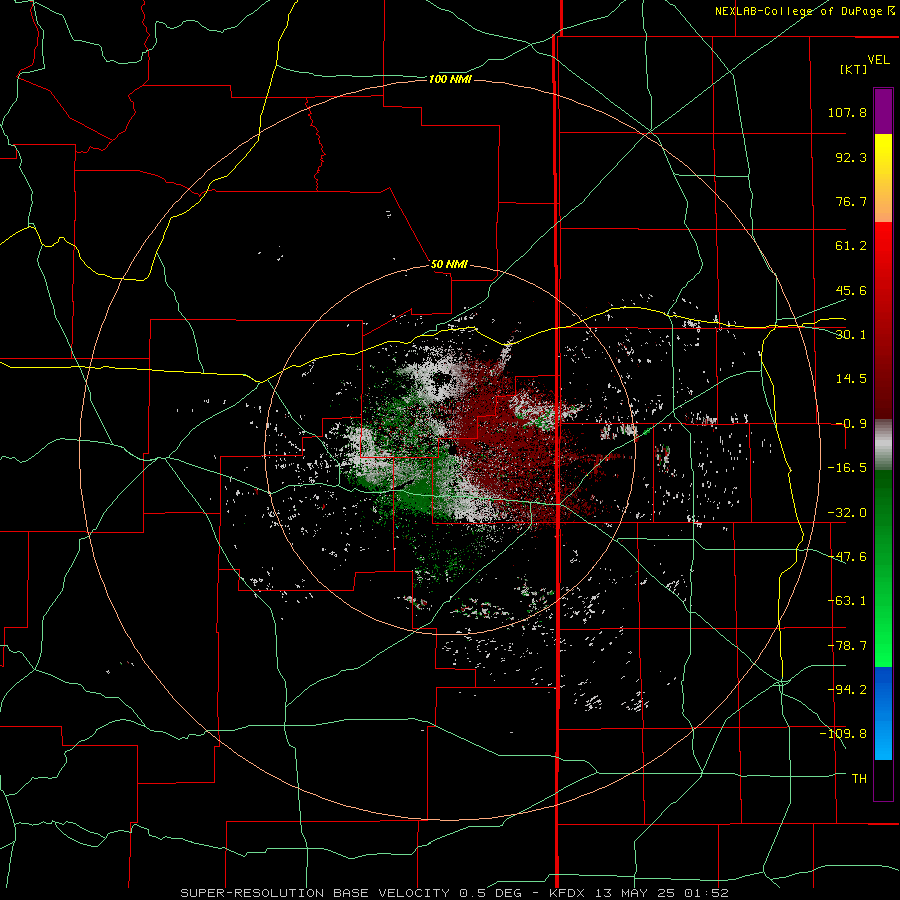Select the 61.2 velocity scale value

point(851,246)
